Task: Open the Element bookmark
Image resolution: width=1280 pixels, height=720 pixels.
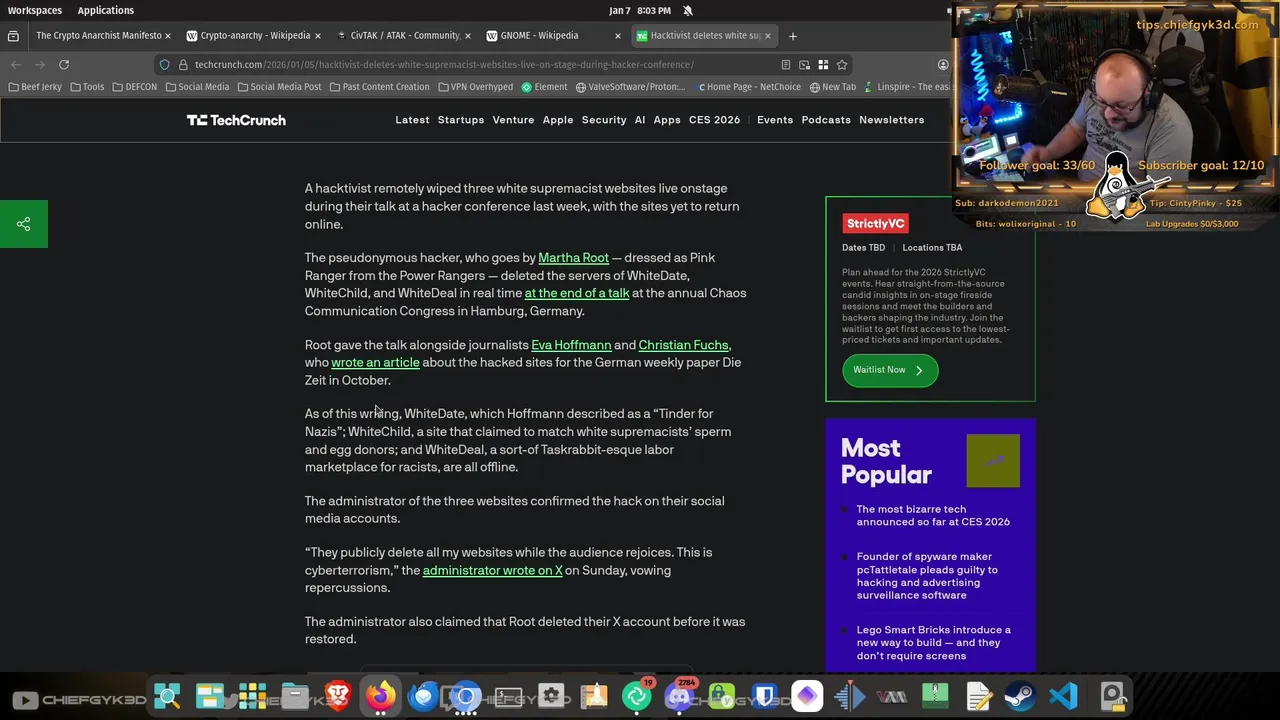Action: coord(545,87)
